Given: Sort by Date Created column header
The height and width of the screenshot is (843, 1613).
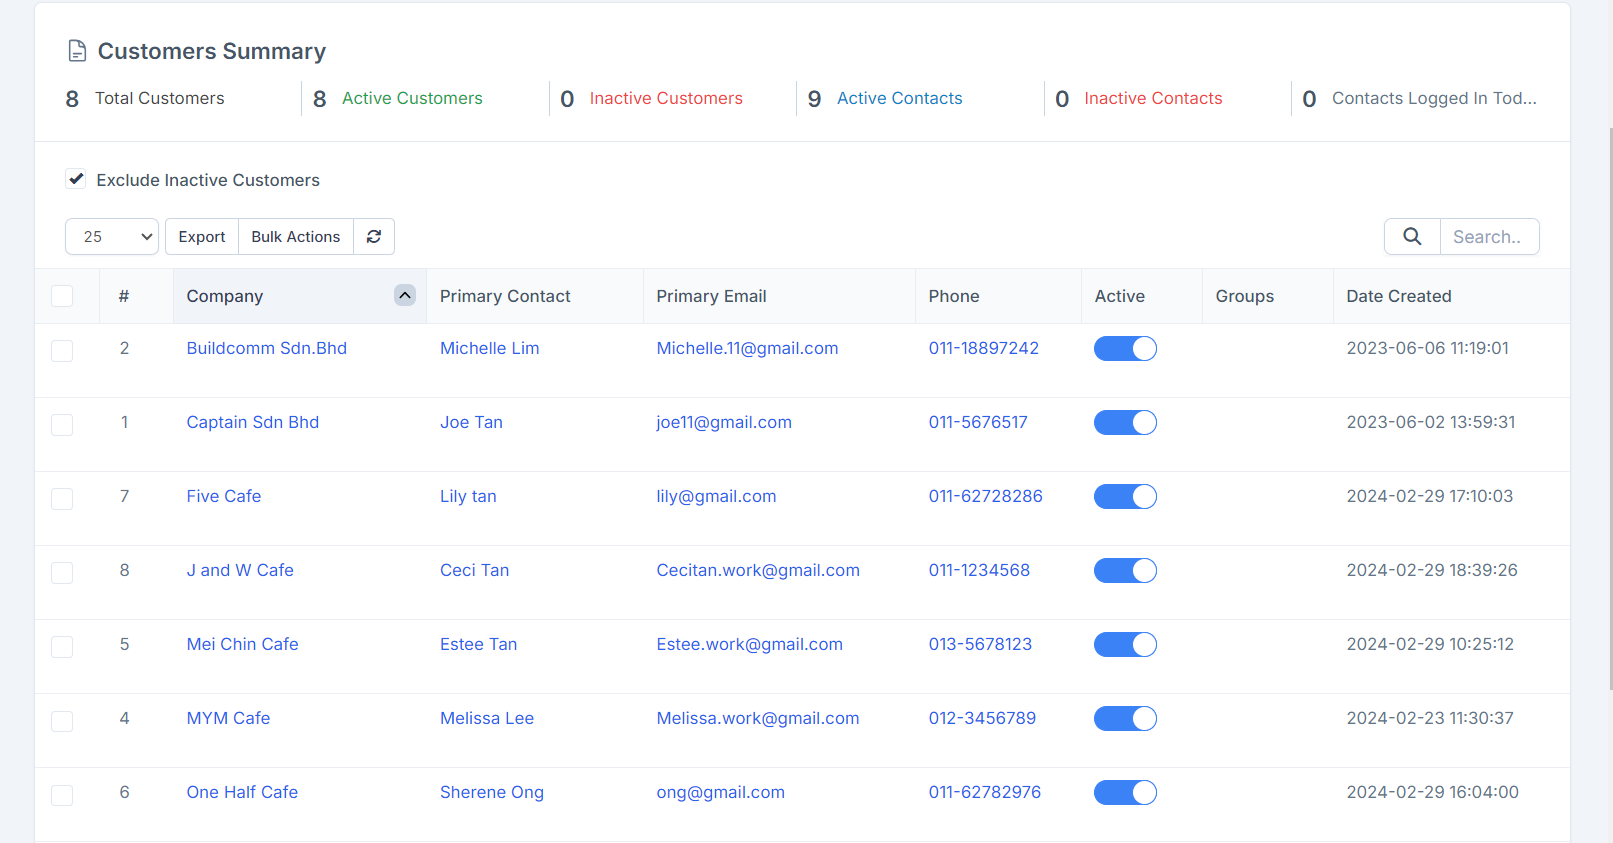Looking at the screenshot, I should (1398, 296).
